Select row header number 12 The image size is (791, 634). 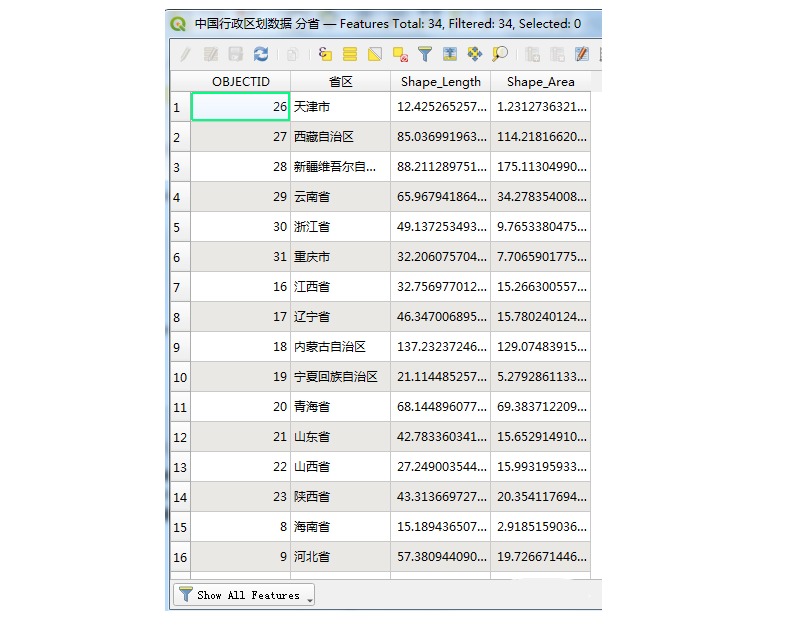click(x=180, y=437)
